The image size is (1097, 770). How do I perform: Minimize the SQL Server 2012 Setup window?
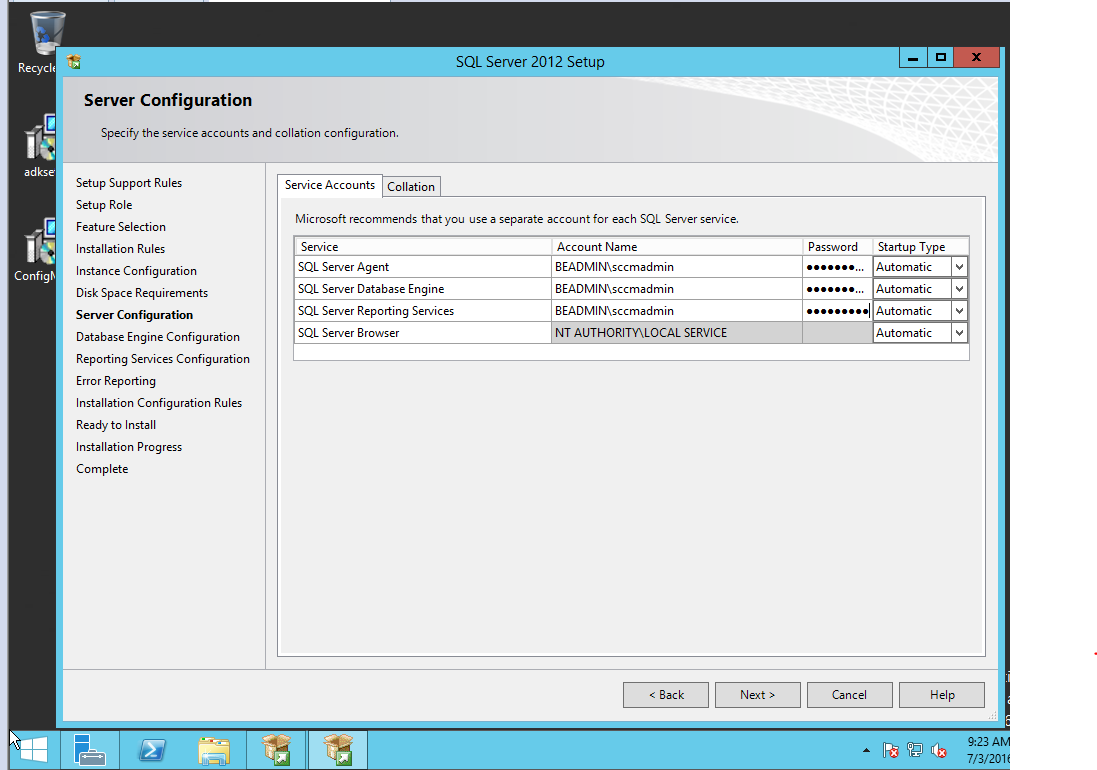click(913, 57)
